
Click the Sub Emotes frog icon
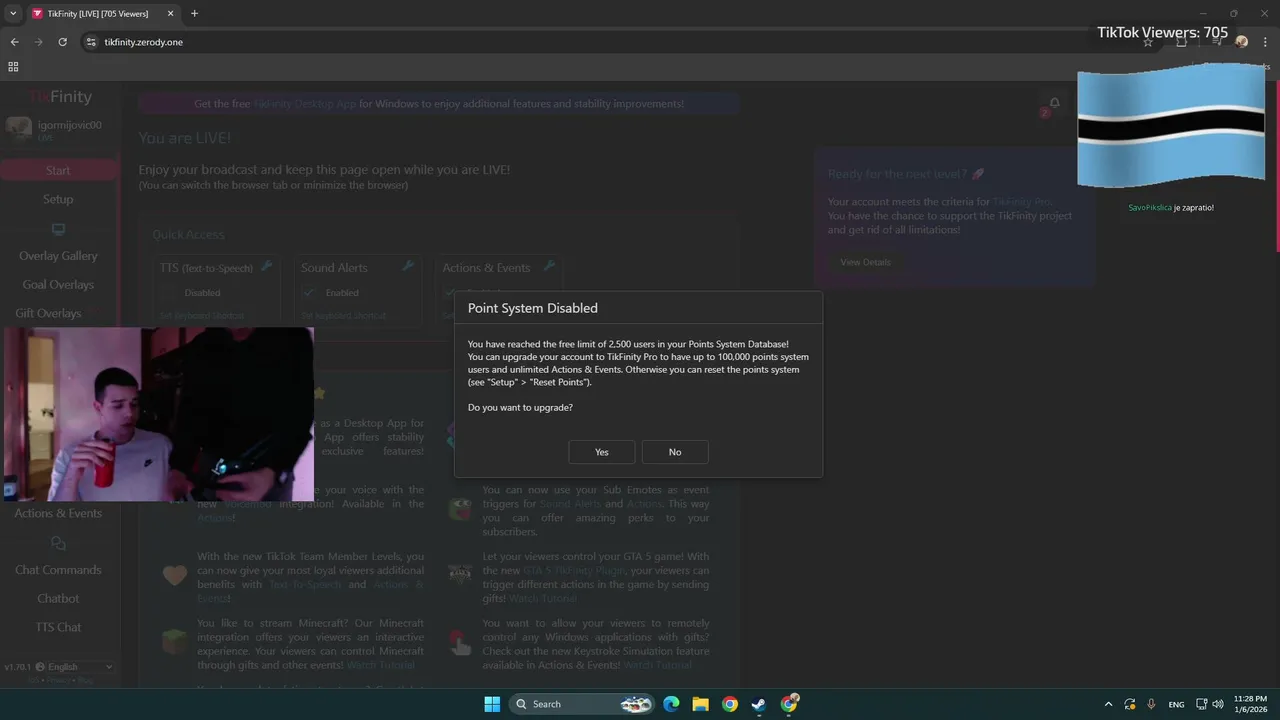pos(460,509)
